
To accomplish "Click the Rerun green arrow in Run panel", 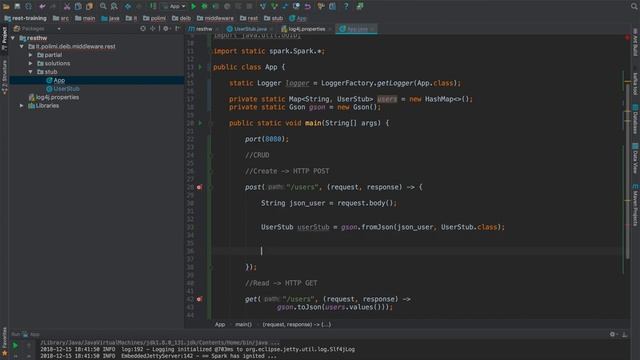I will click(x=15, y=346).
